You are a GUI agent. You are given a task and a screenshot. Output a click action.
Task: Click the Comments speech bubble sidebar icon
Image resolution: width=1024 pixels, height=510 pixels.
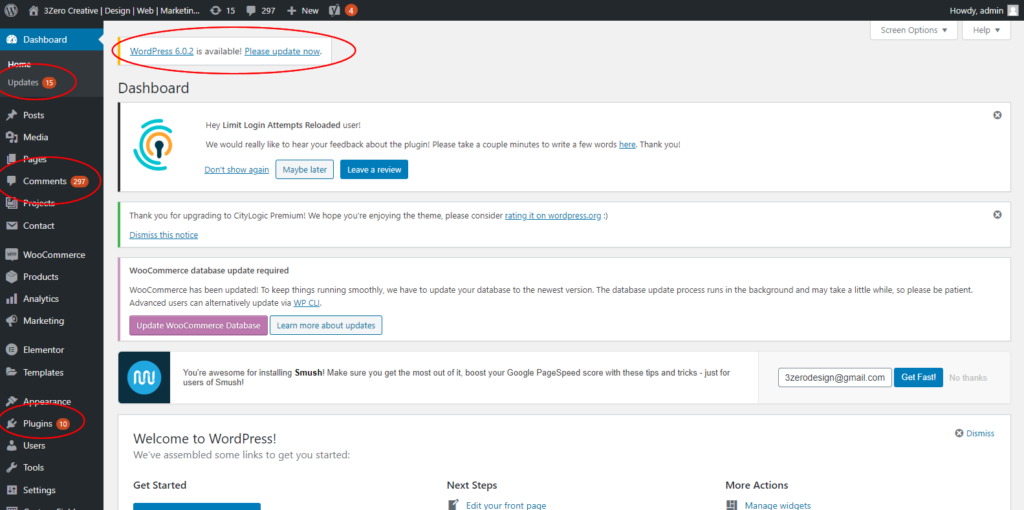11,181
